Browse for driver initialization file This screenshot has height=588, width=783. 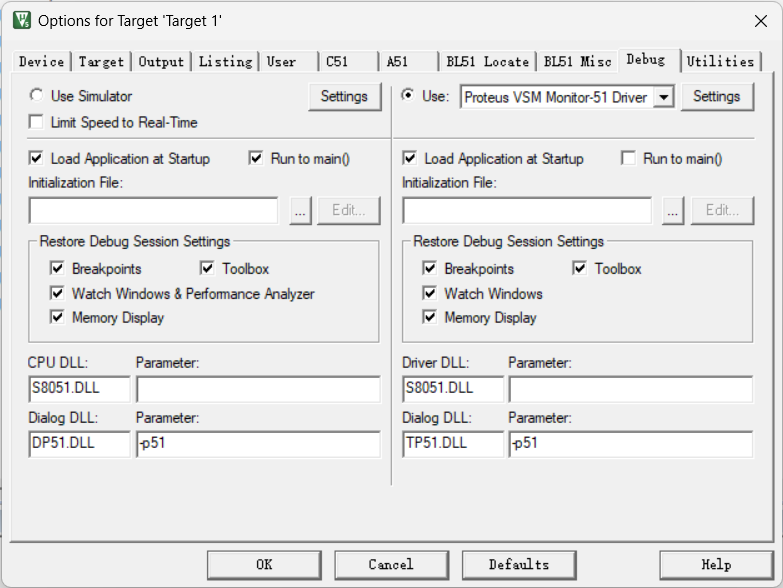673,211
